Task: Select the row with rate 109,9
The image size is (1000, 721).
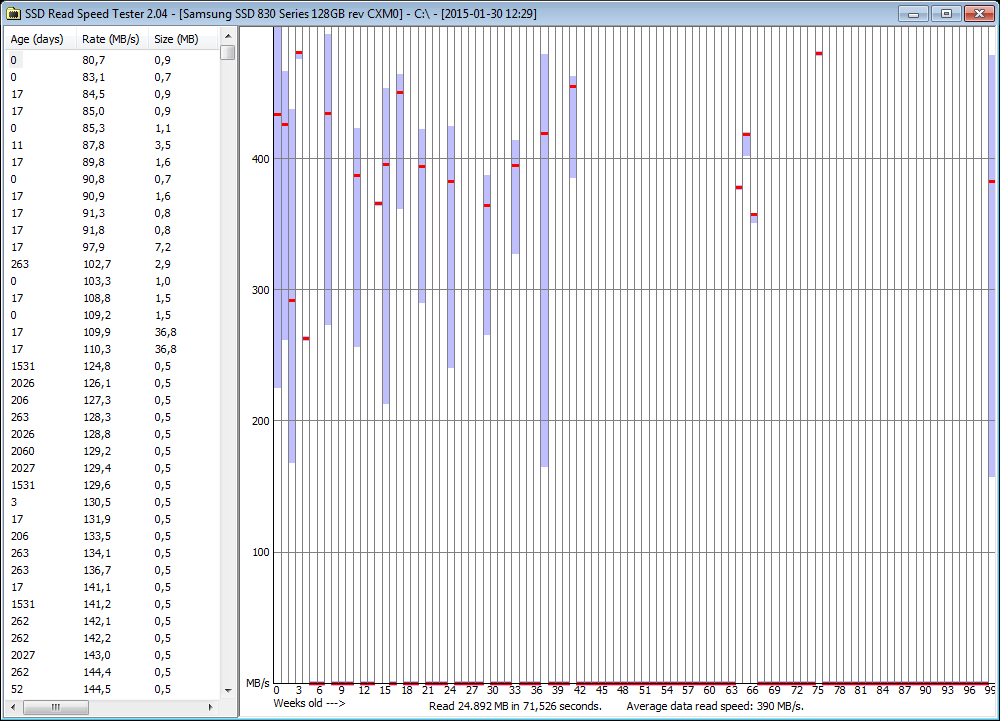Action: [112, 332]
